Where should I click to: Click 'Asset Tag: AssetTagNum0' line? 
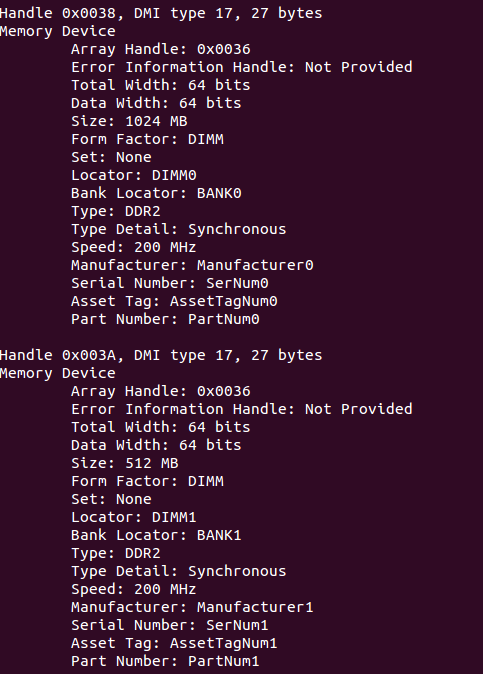174,301
